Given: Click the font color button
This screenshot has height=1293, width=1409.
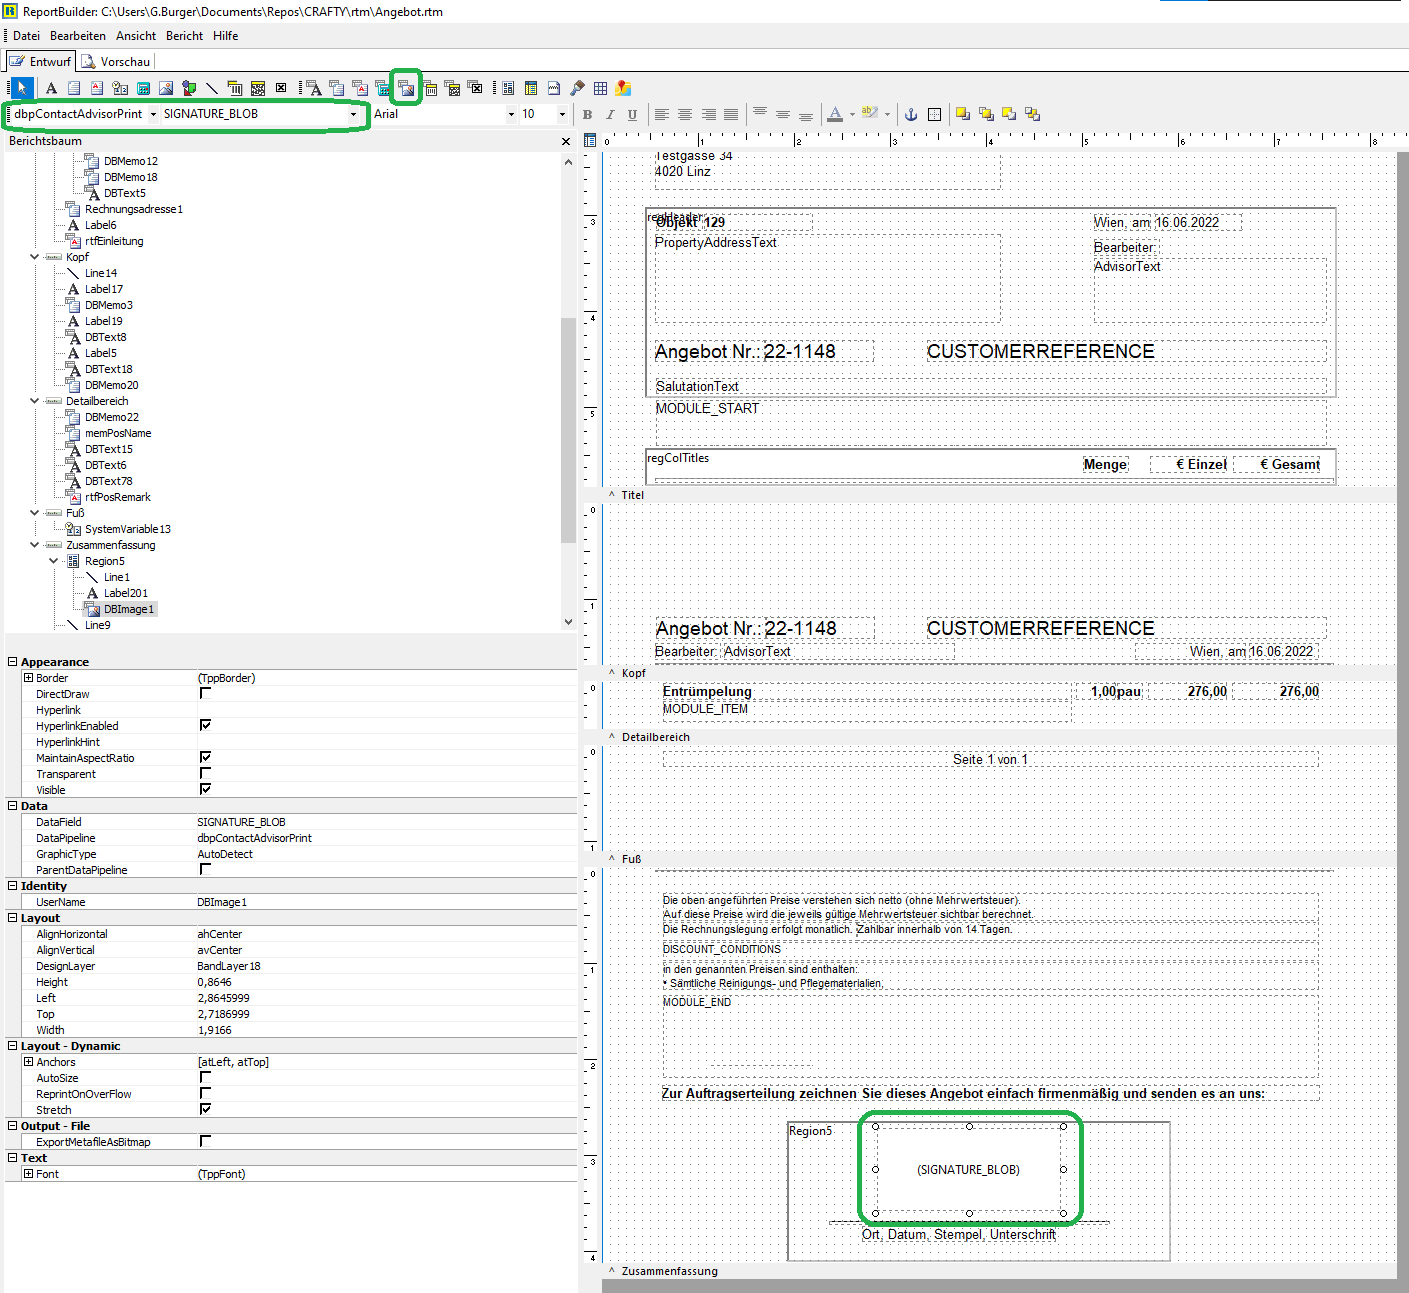Looking at the screenshot, I should pos(835,114).
